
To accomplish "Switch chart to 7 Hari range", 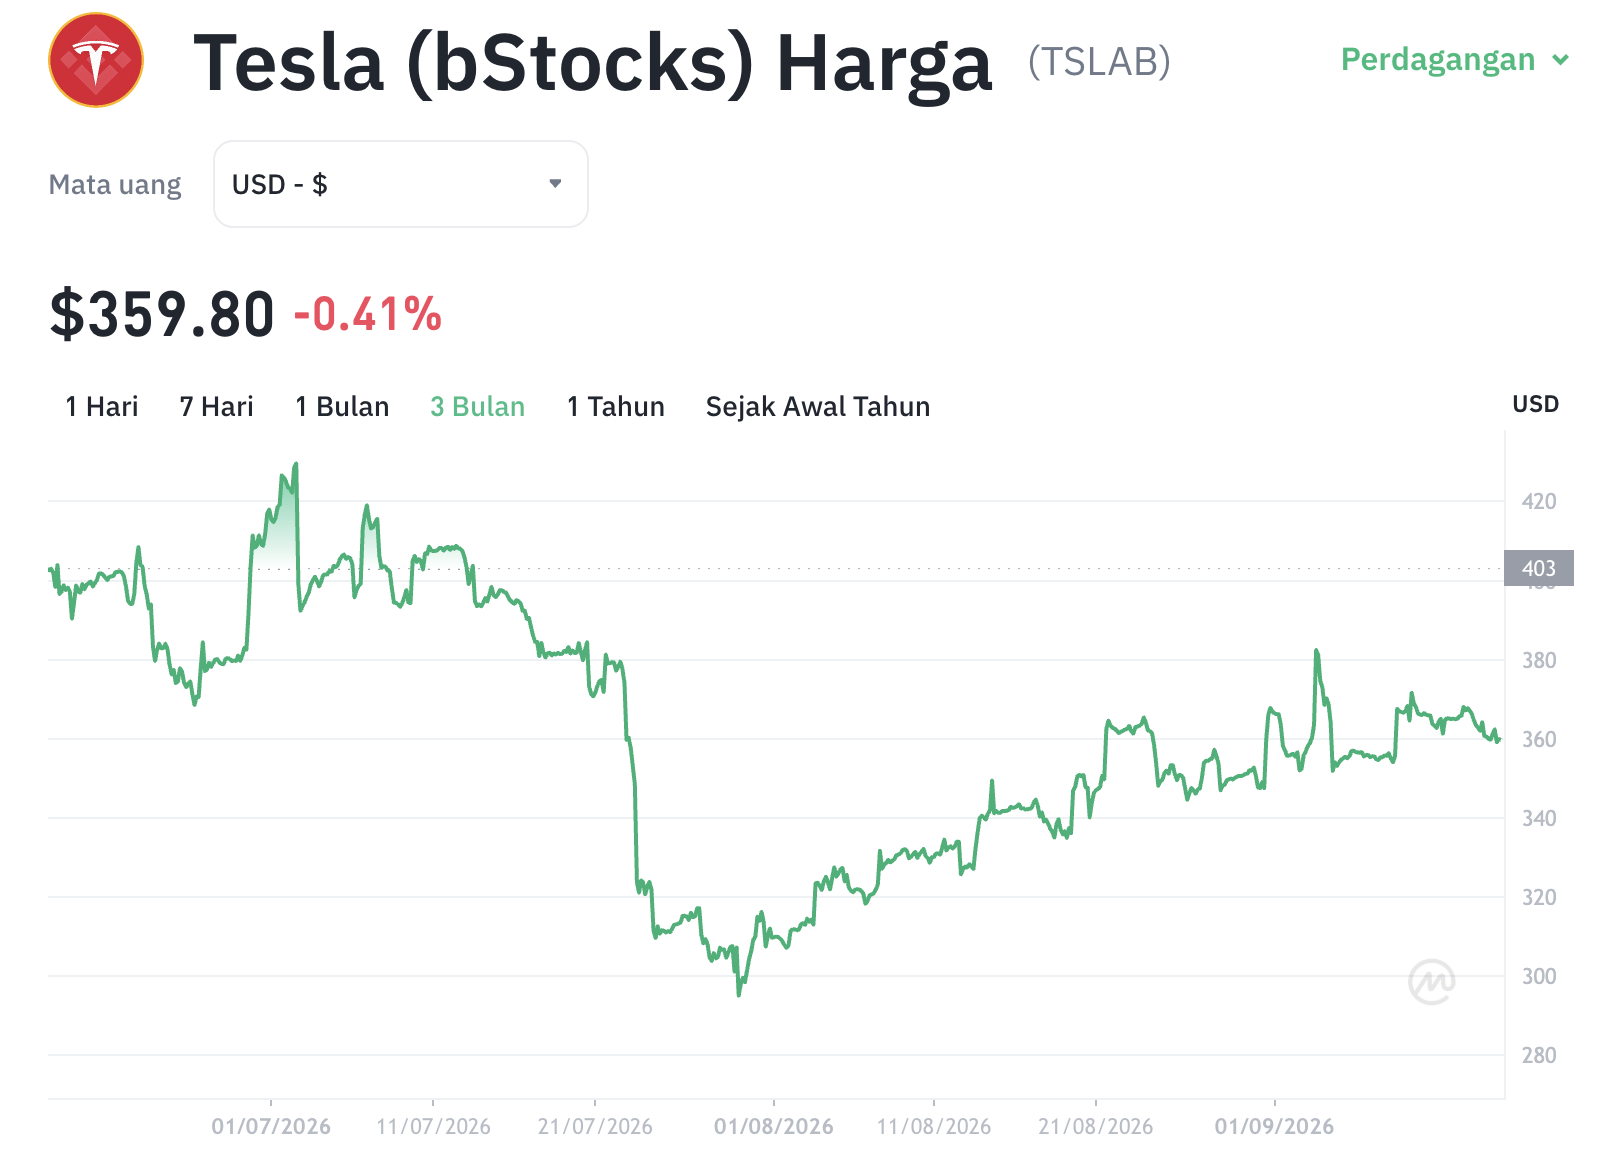I will 217,407.
